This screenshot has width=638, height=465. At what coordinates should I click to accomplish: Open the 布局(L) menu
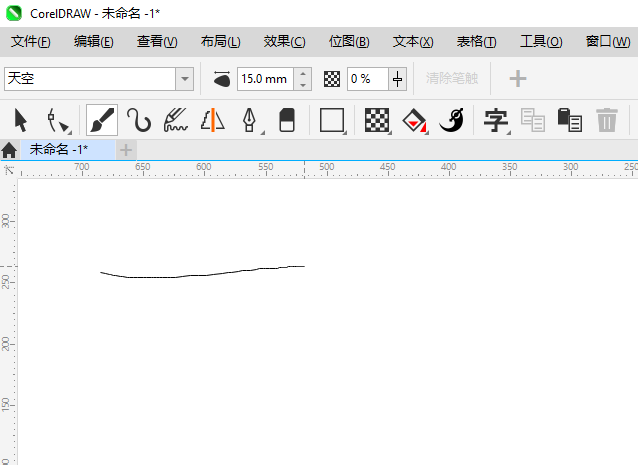221,41
